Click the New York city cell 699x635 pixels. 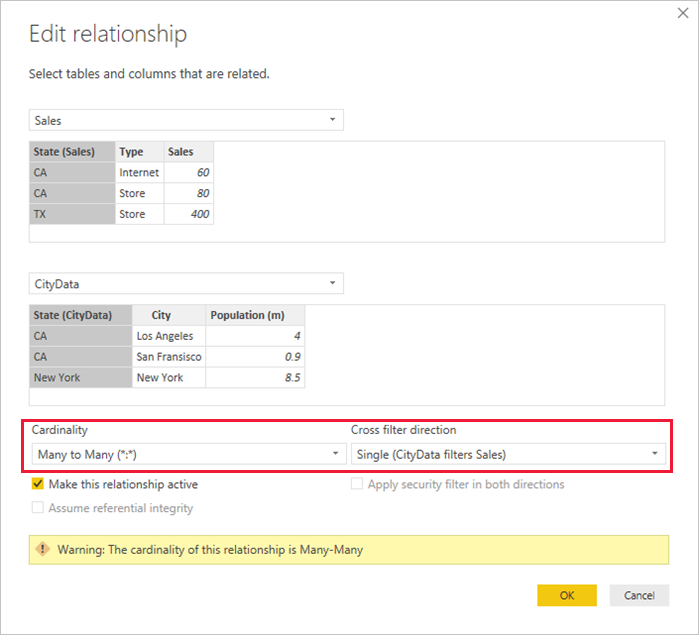(169, 378)
